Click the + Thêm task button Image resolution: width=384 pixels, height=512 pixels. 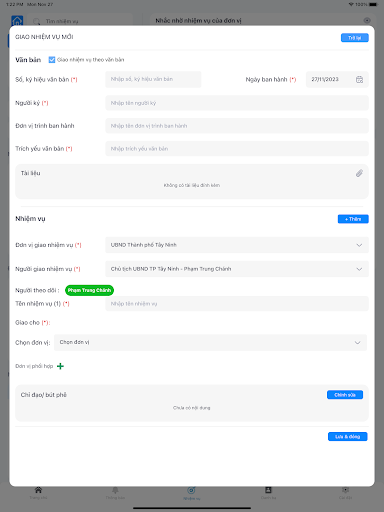[x=353, y=219]
